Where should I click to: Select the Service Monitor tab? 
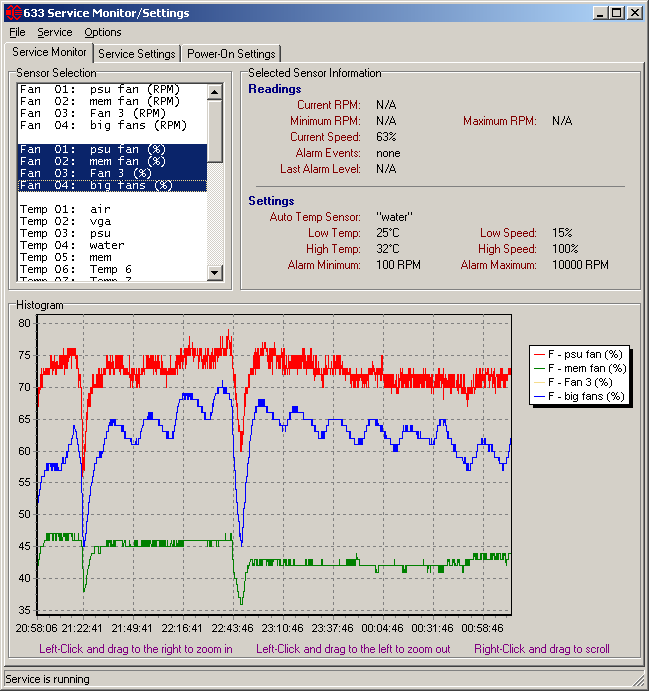pyautogui.click(x=50, y=52)
